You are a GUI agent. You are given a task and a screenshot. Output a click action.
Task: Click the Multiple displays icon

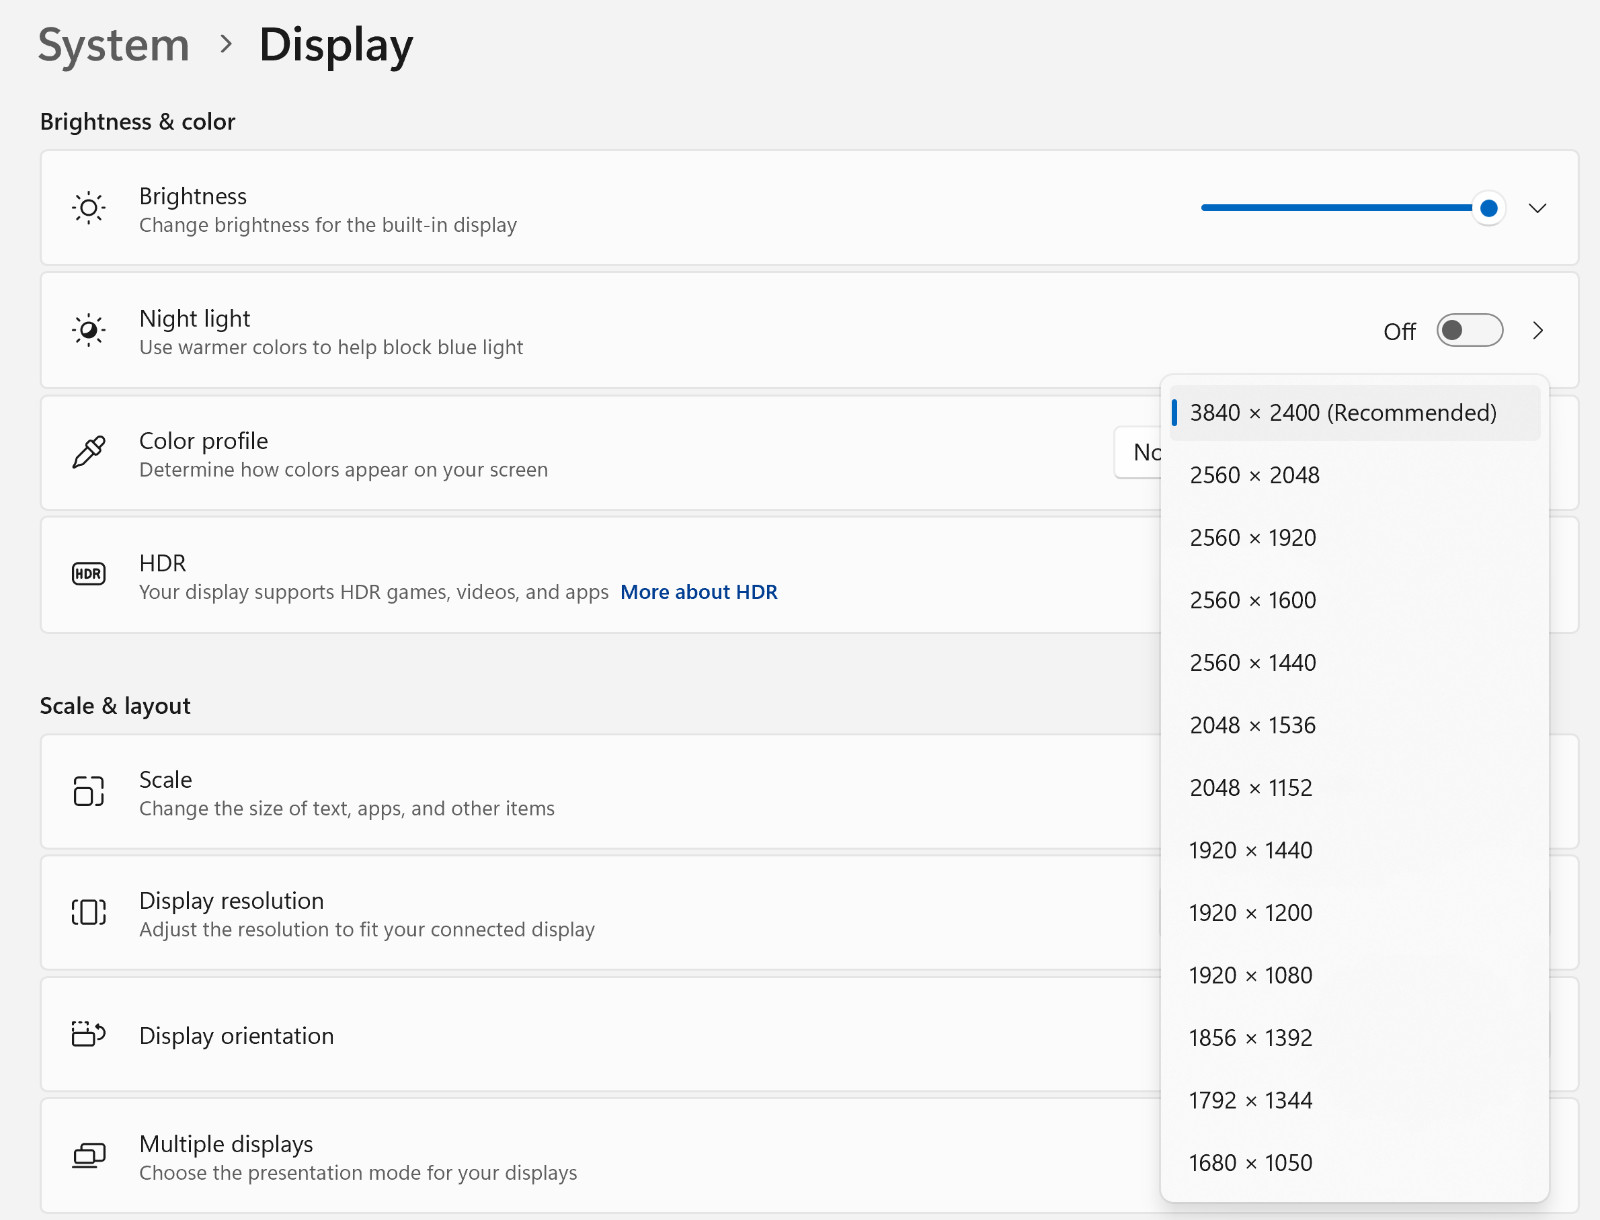[x=89, y=1156]
